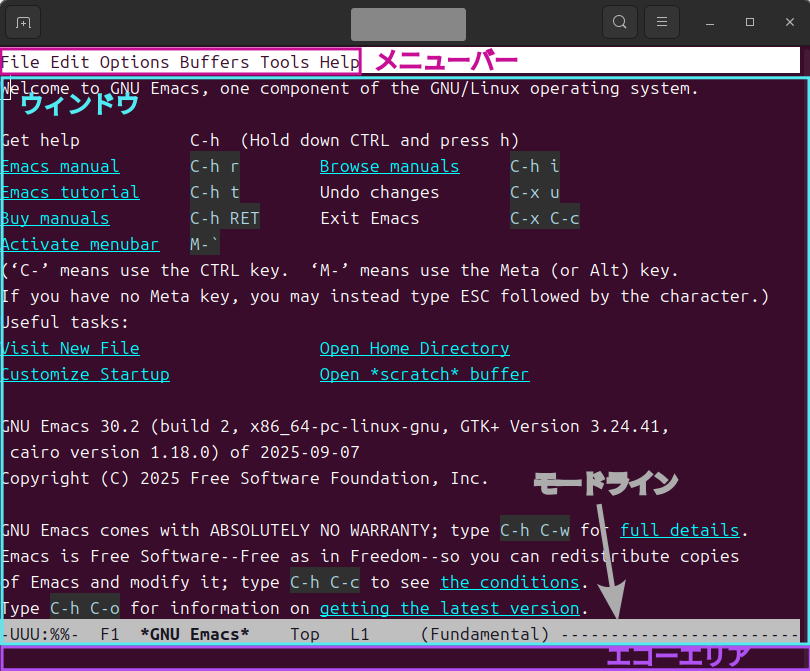Click the C-x C-c key binding text
The width and height of the screenshot is (810, 671).
(544, 219)
